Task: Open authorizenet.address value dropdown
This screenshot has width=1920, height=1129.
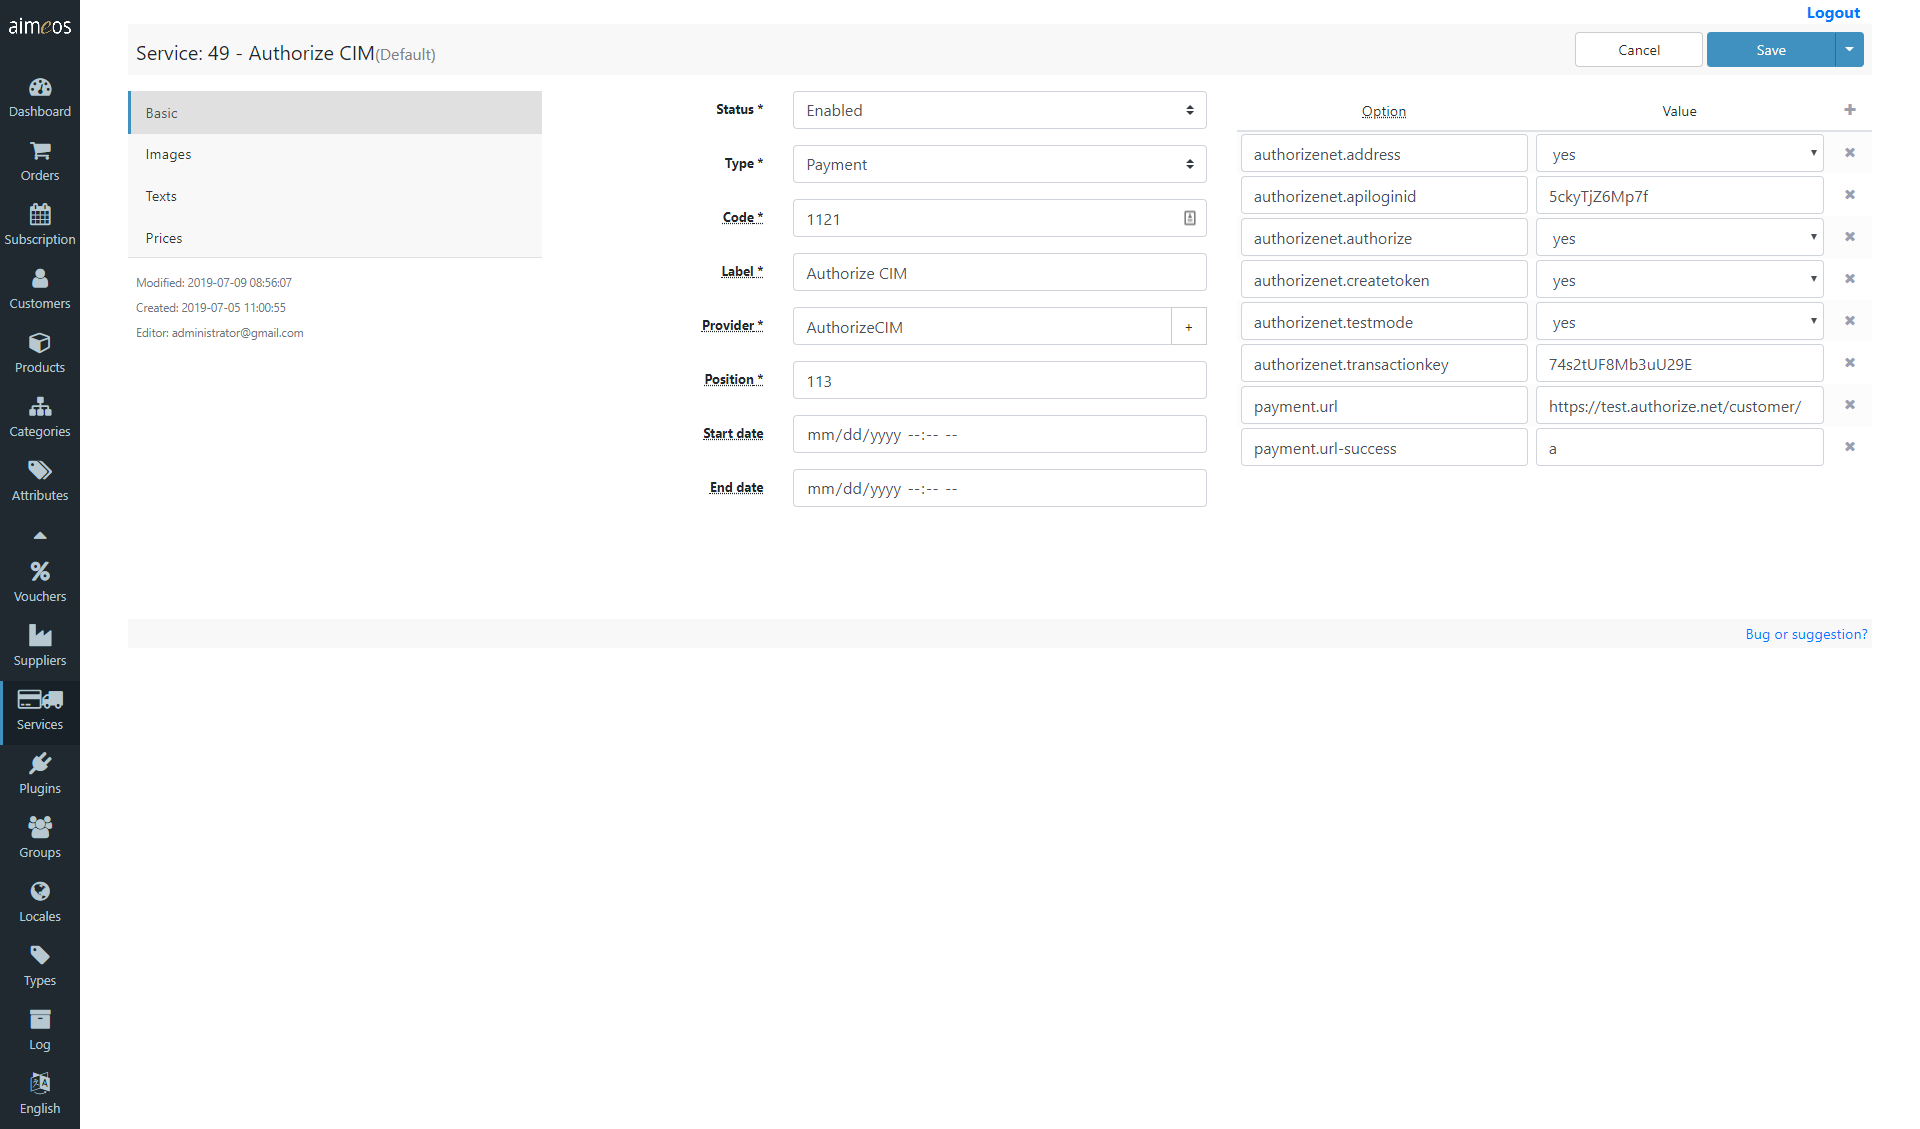Action: tap(1679, 154)
